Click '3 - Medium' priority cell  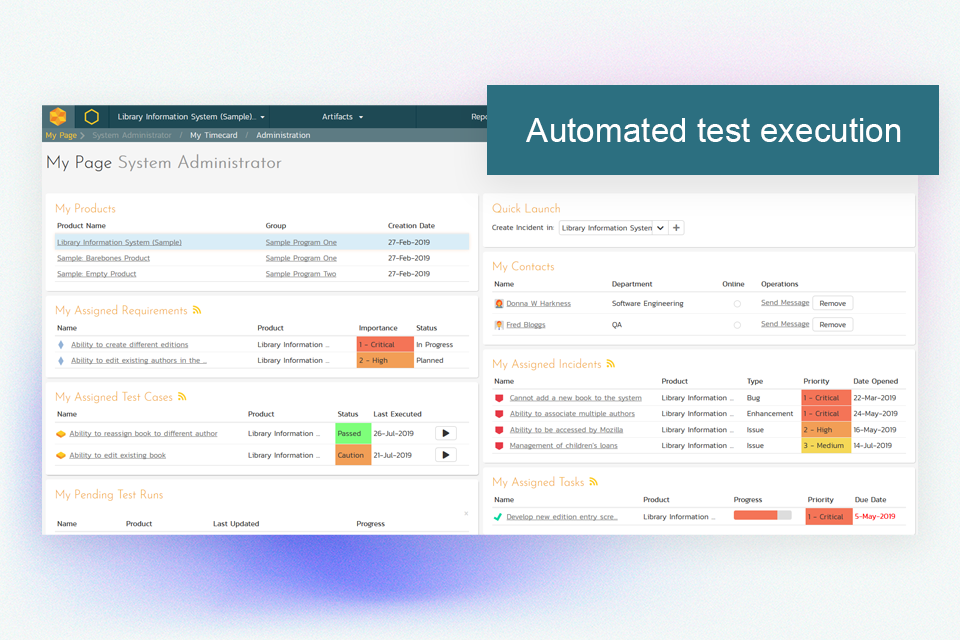pyautogui.click(x=827, y=446)
